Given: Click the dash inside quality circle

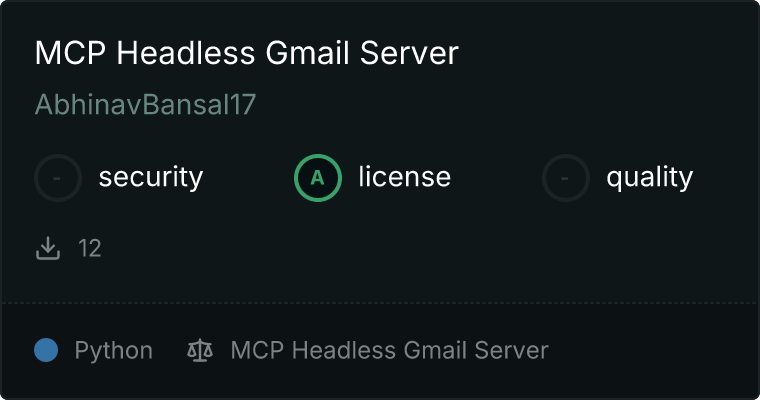Looking at the screenshot, I should point(565,178).
